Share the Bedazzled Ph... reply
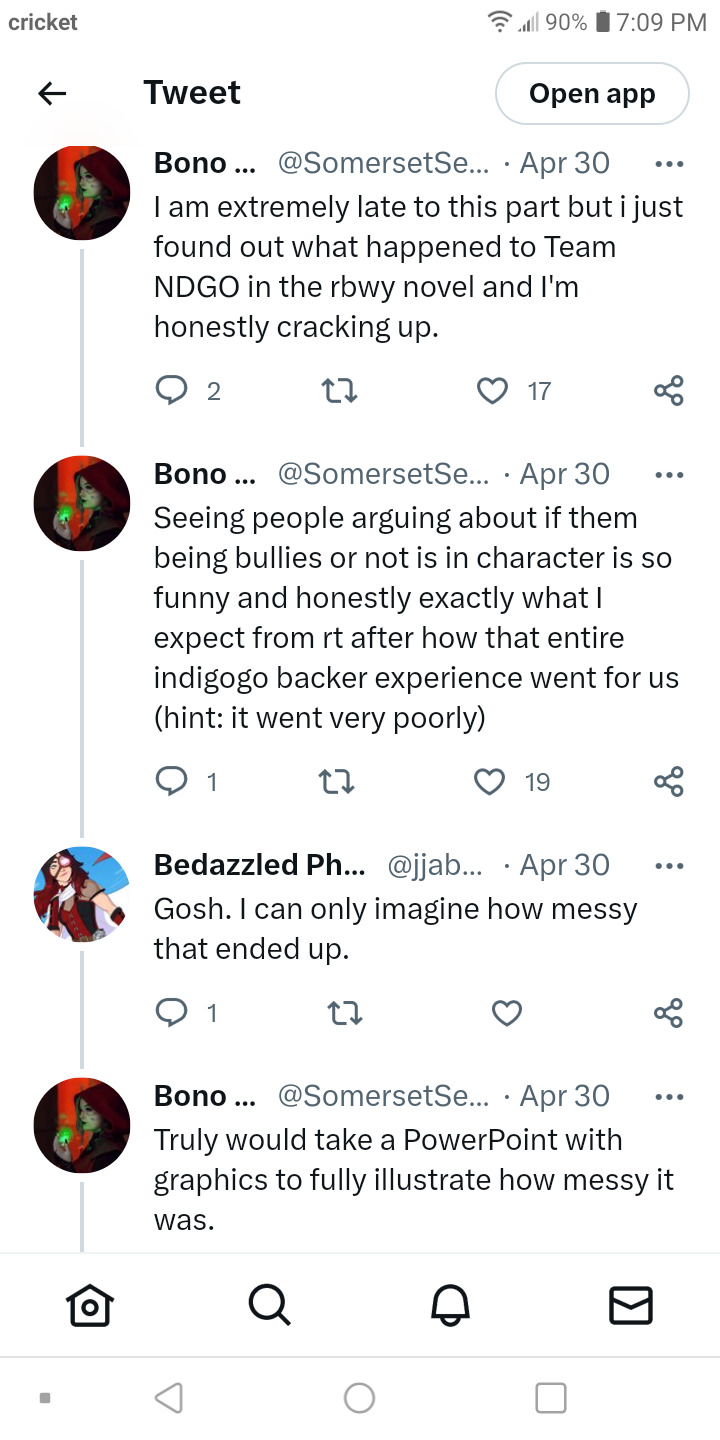Image resolution: width=720 pixels, height=1440 pixels. (668, 1013)
